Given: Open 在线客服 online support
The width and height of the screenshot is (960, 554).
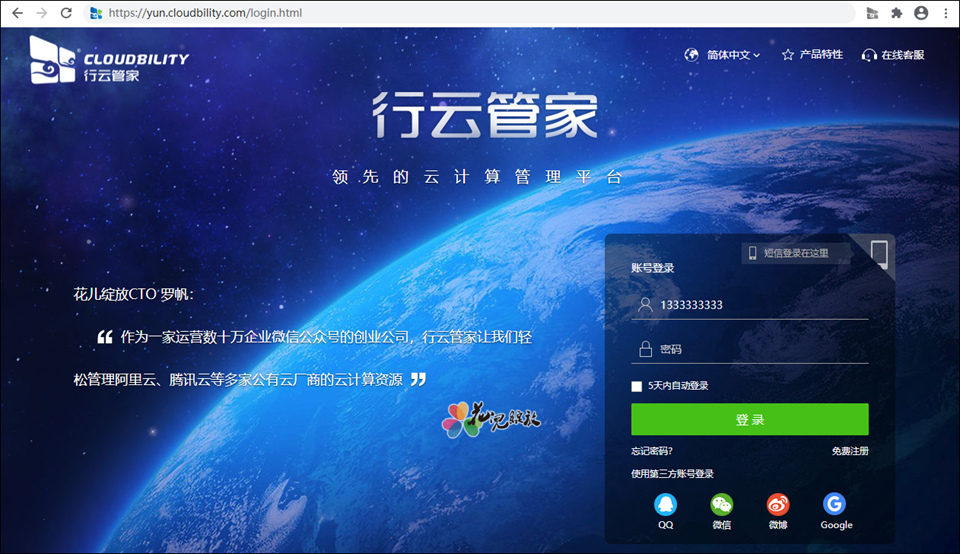Looking at the screenshot, I should pos(902,55).
